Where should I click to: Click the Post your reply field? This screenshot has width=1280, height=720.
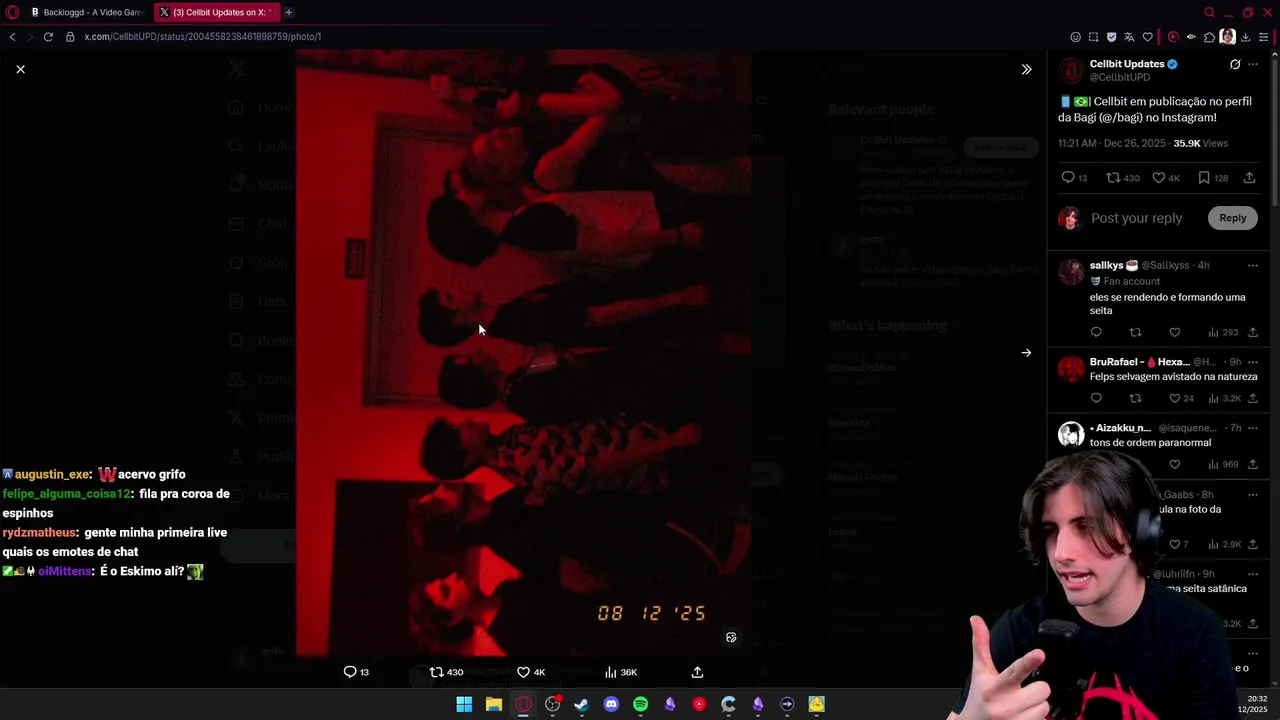[x=1136, y=218]
